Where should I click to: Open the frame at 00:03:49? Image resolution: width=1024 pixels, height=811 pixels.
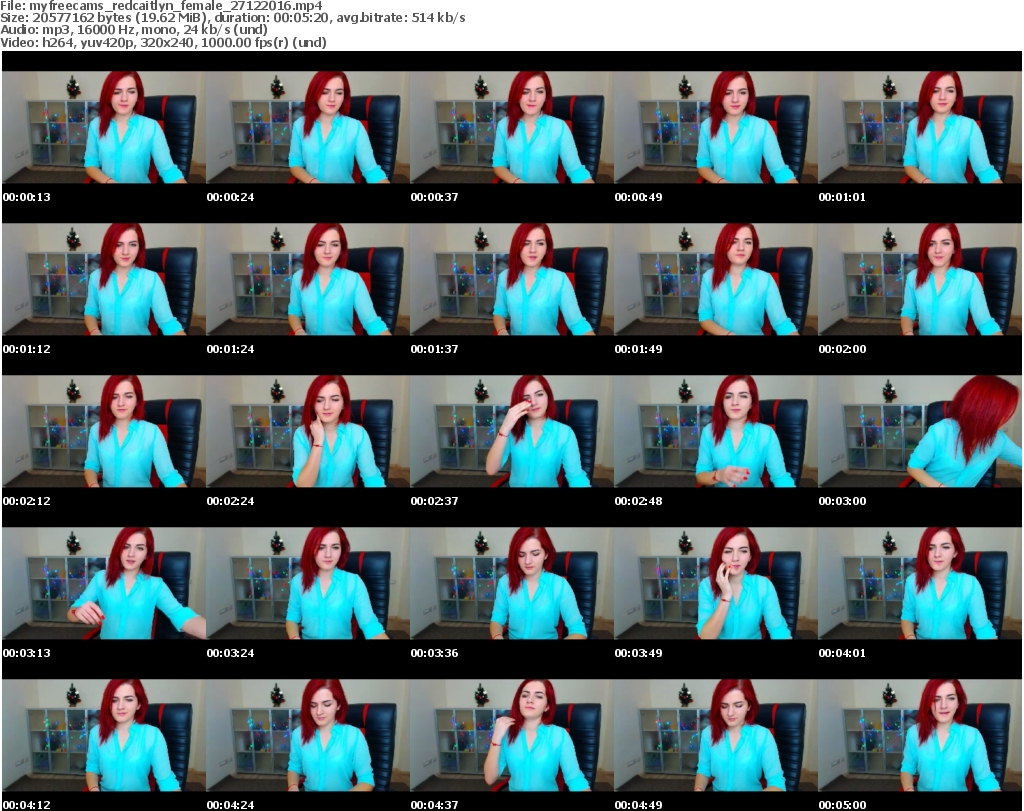tap(715, 583)
